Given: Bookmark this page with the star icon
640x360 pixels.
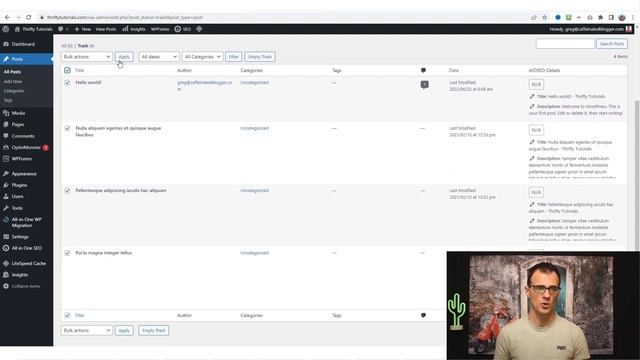Looking at the screenshot, I should [x=544, y=18].
